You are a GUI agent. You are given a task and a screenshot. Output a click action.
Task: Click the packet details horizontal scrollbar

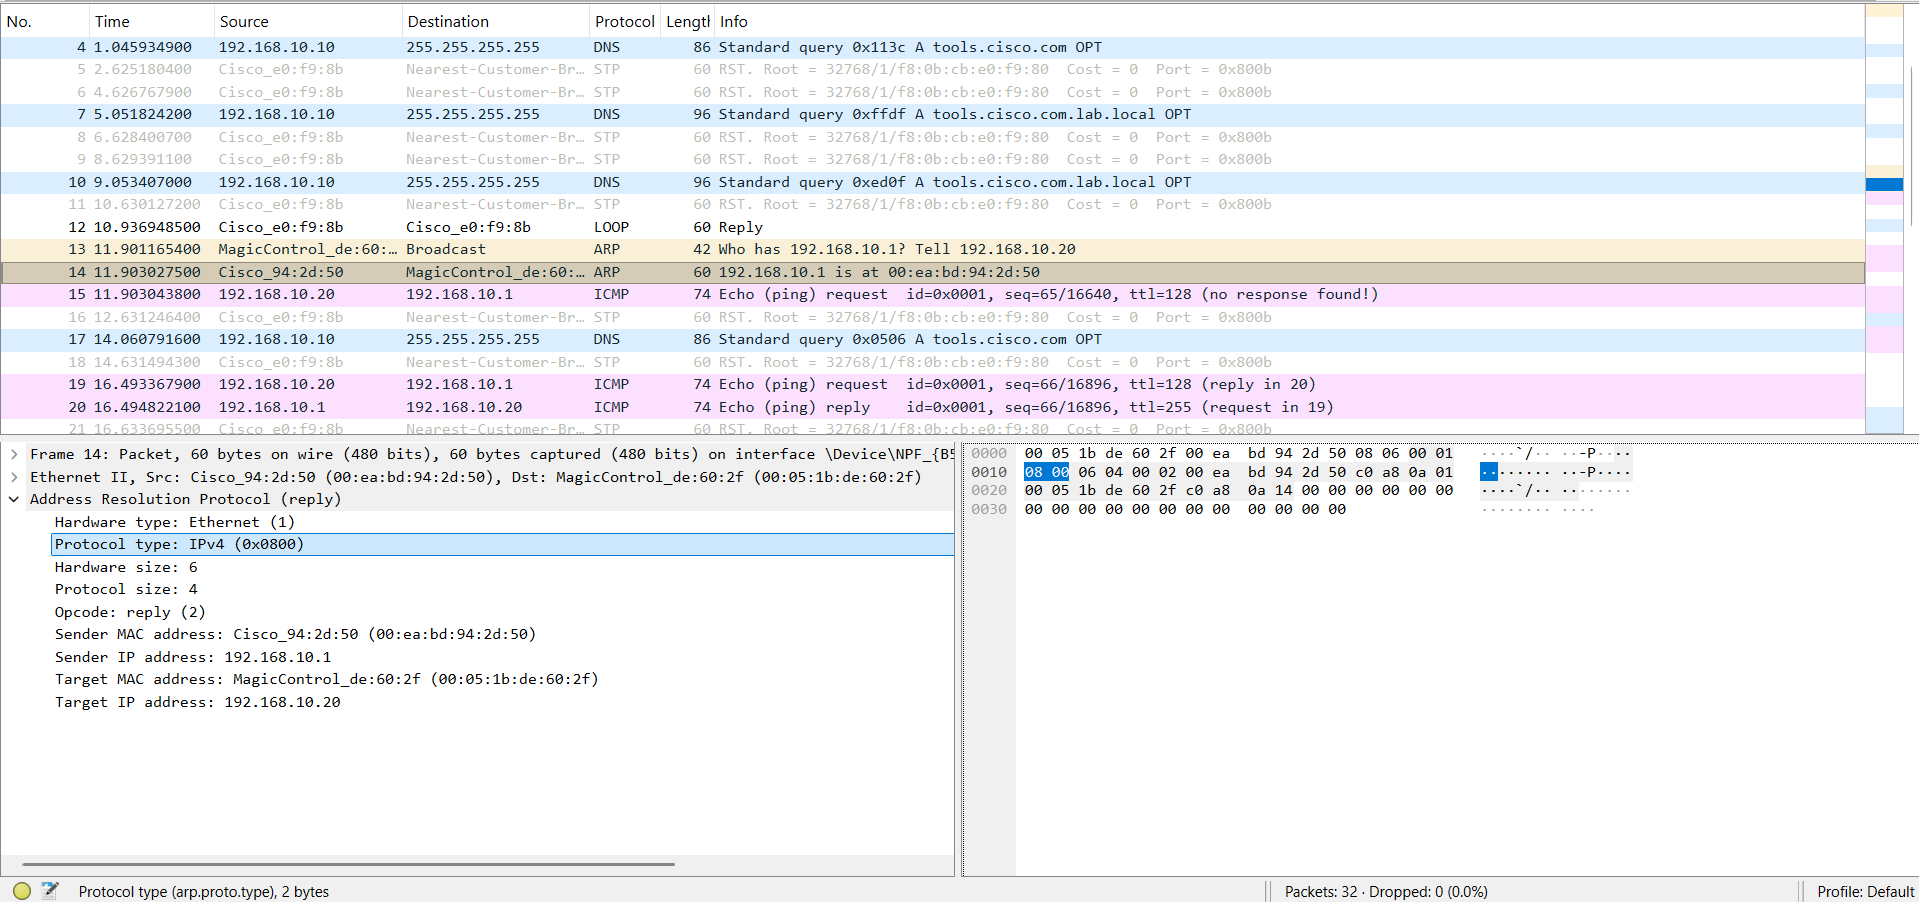tap(348, 864)
